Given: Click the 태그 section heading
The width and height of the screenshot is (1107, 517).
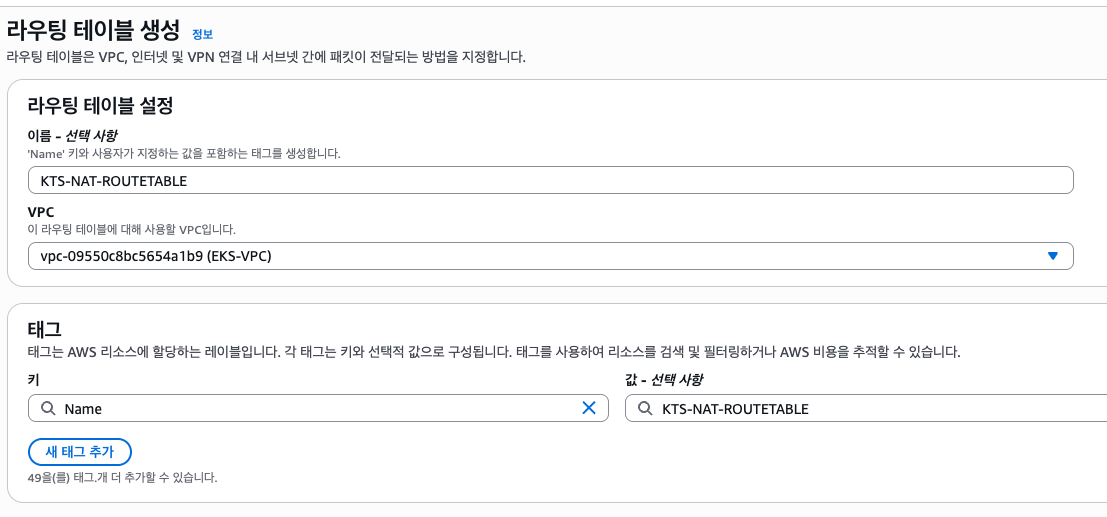Looking at the screenshot, I should (x=44, y=328).
